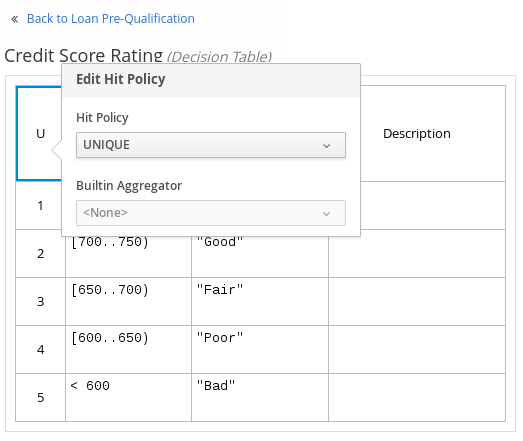
Task: Click the Credit Score Rating title
Action: point(84,55)
